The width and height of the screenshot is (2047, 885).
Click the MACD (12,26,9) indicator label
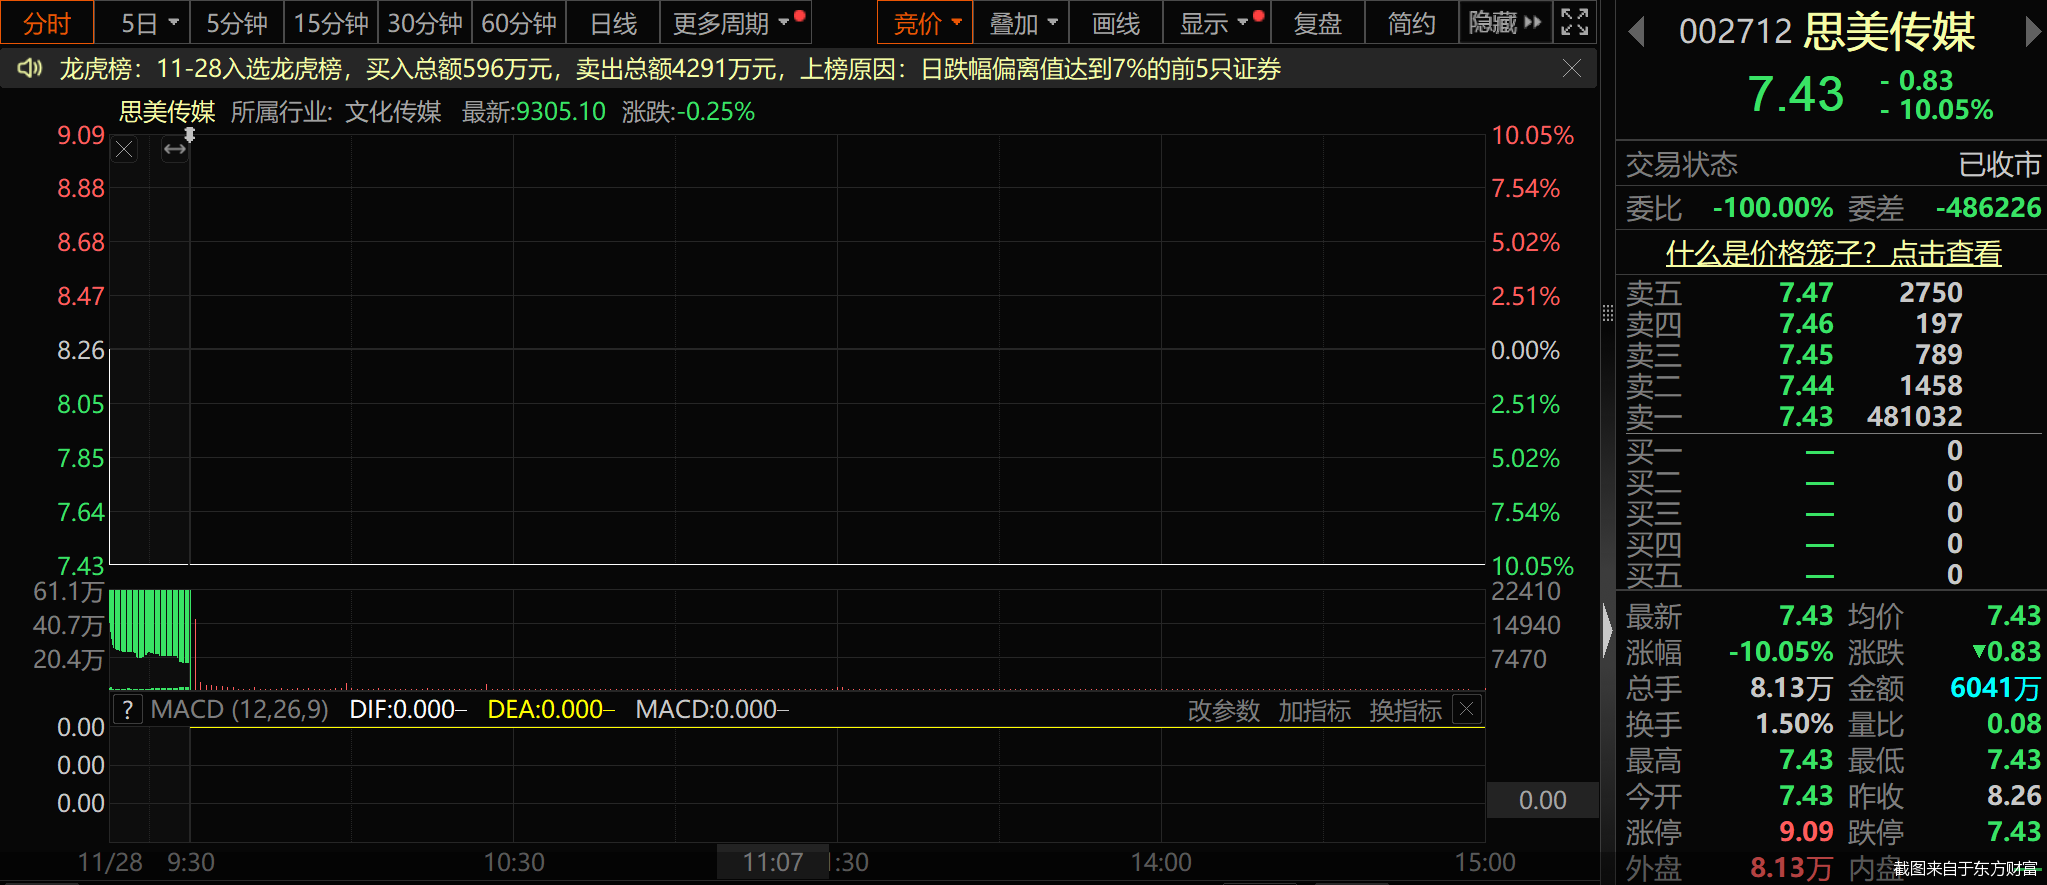(x=240, y=710)
